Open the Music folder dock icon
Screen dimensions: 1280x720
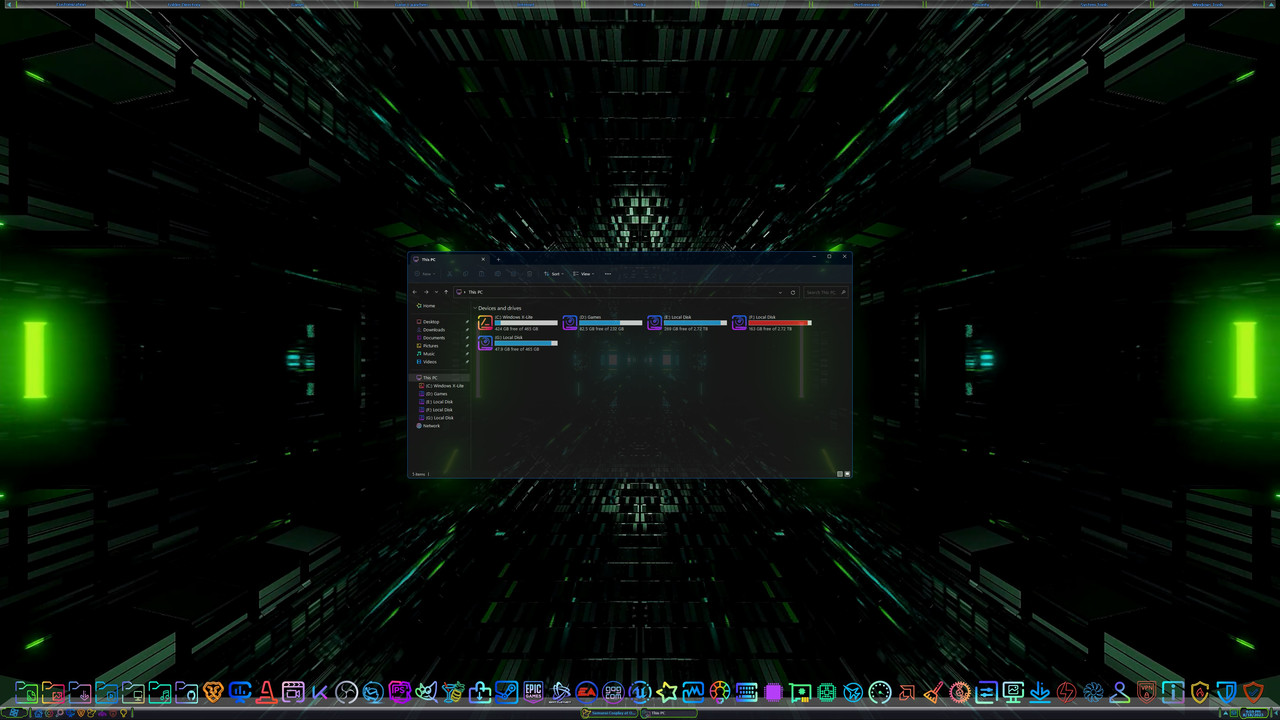(x=160, y=691)
